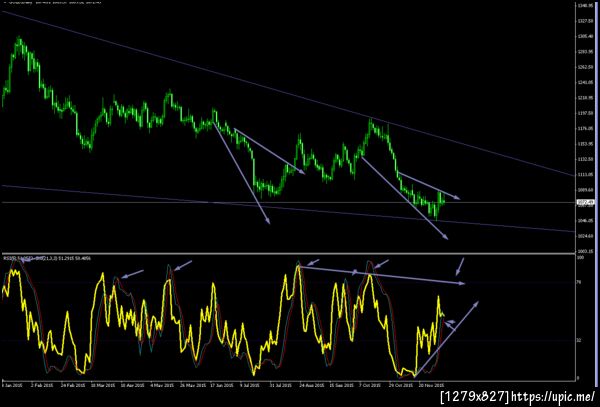Click the 26 May 2015 date label

point(192,385)
